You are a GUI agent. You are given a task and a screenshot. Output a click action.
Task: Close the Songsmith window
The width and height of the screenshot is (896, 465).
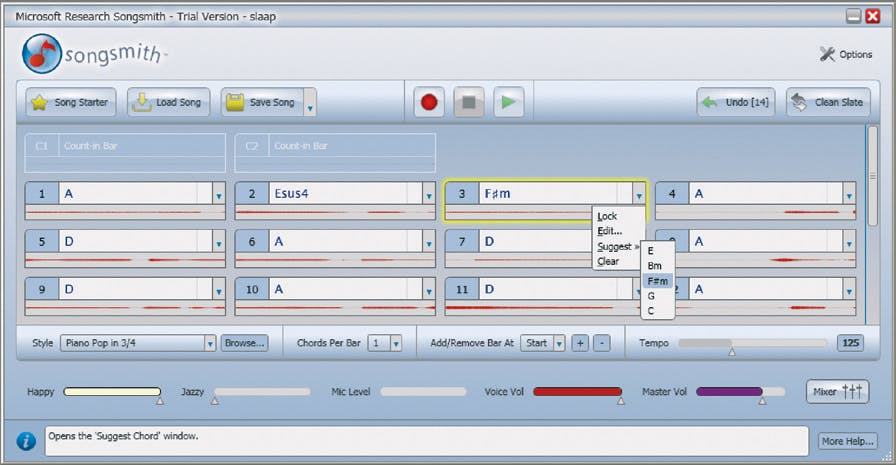873,16
